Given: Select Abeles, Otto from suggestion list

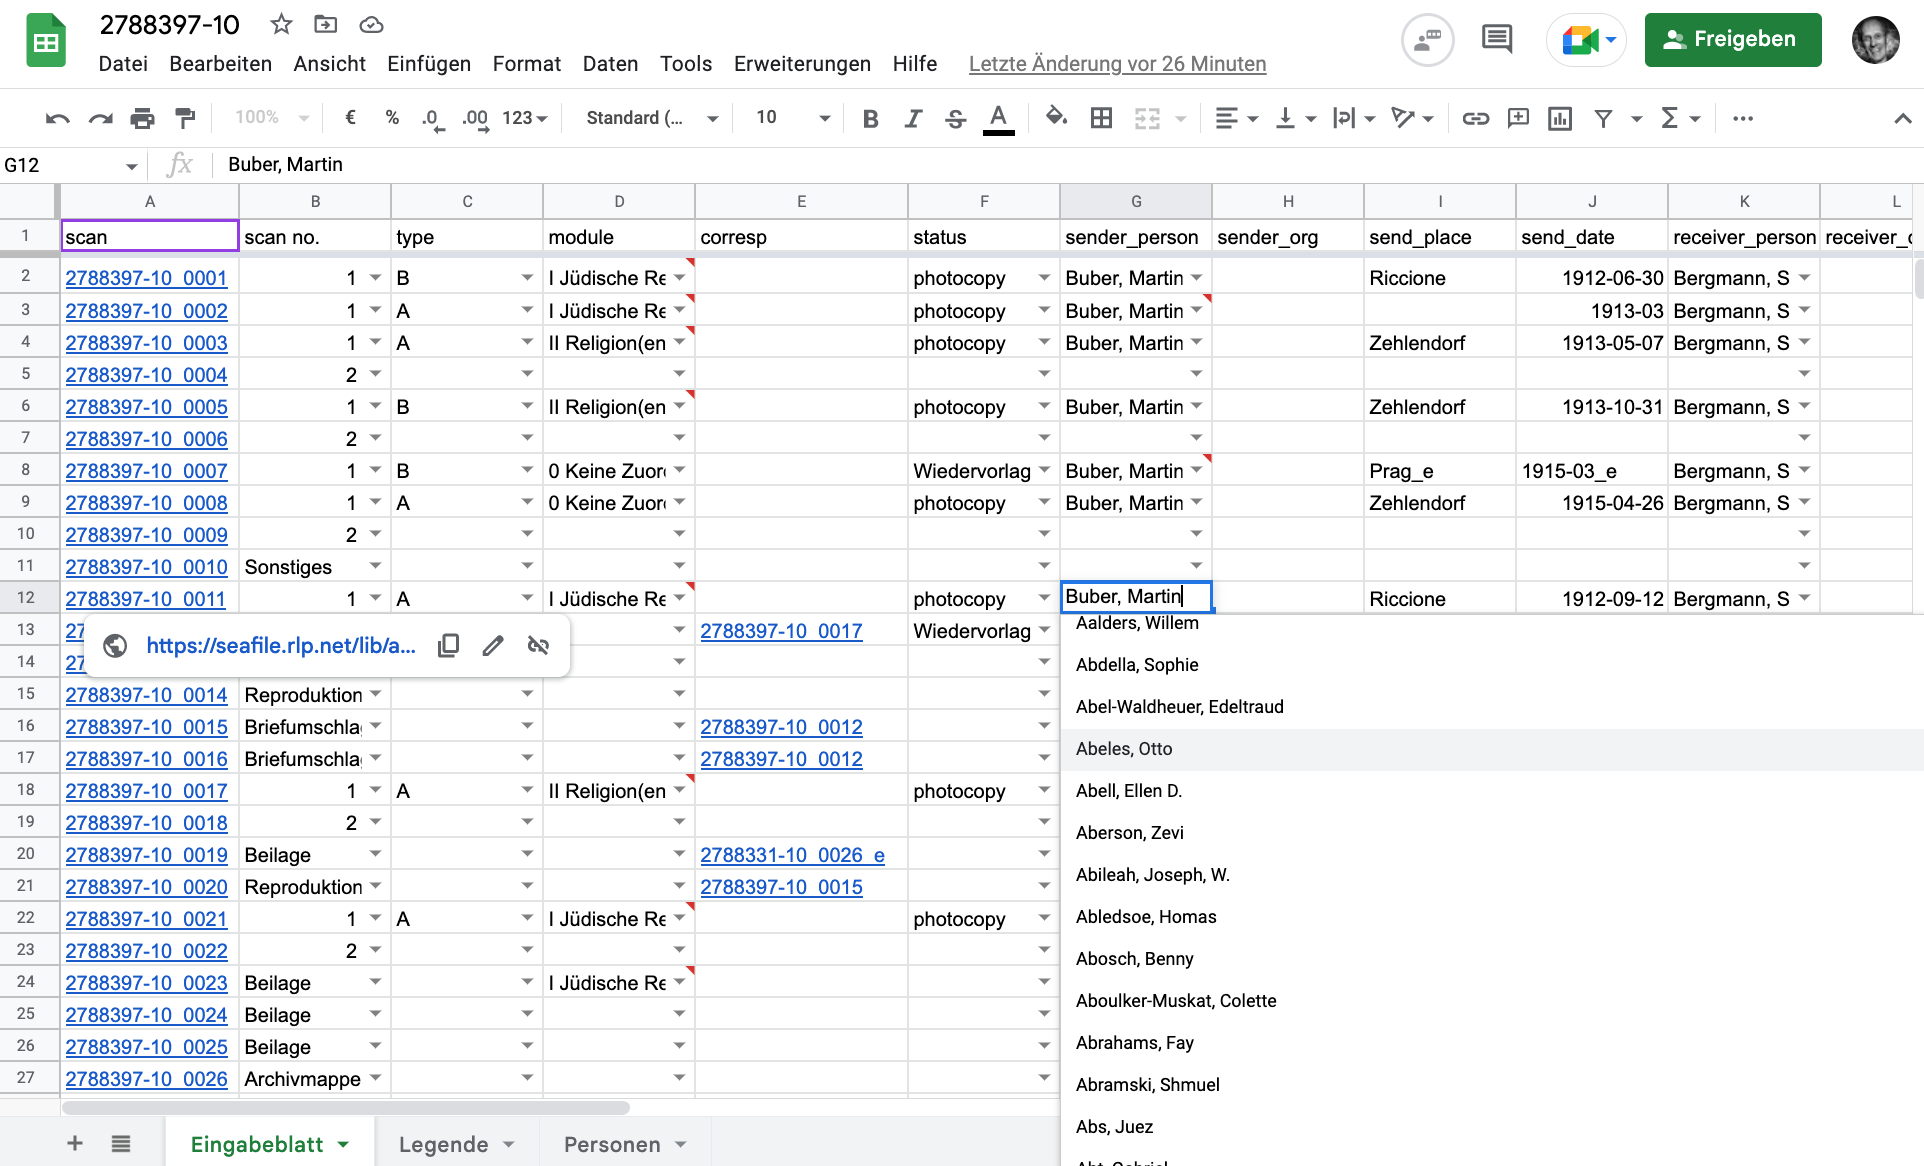Looking at the screenshot, I should point(1124,749).
